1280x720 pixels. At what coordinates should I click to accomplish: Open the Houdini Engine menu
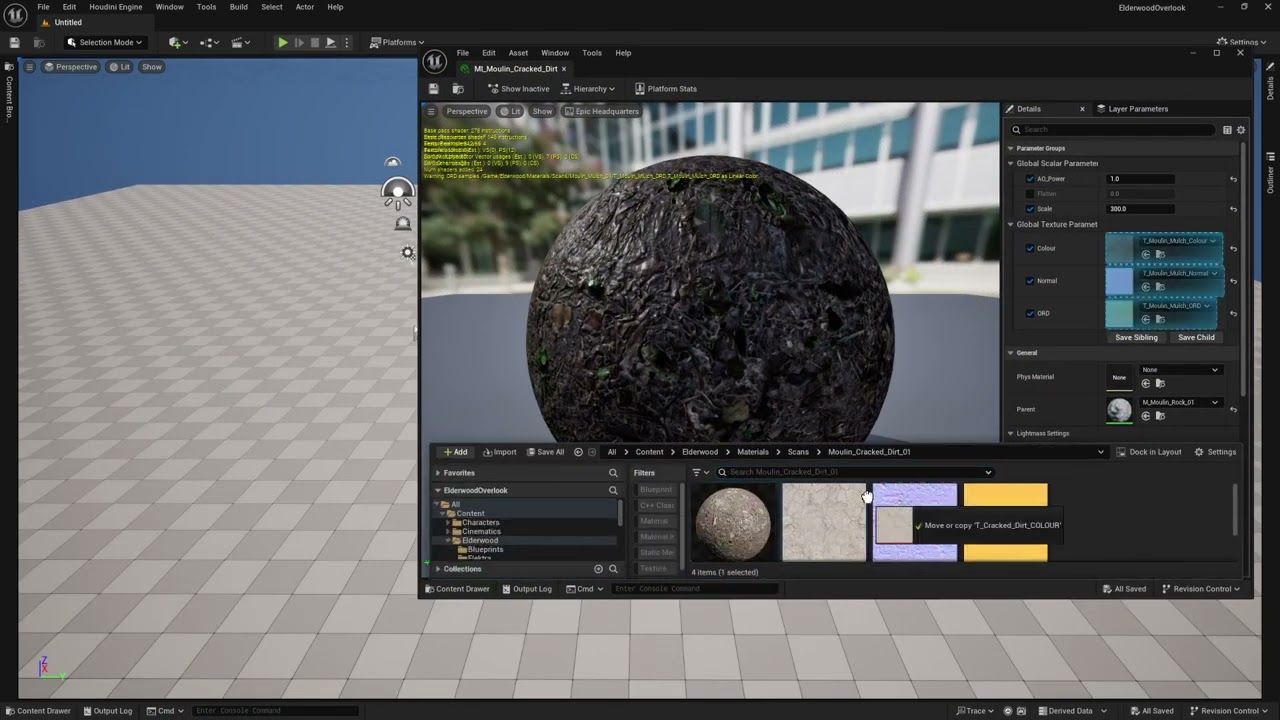click(115, 7)
